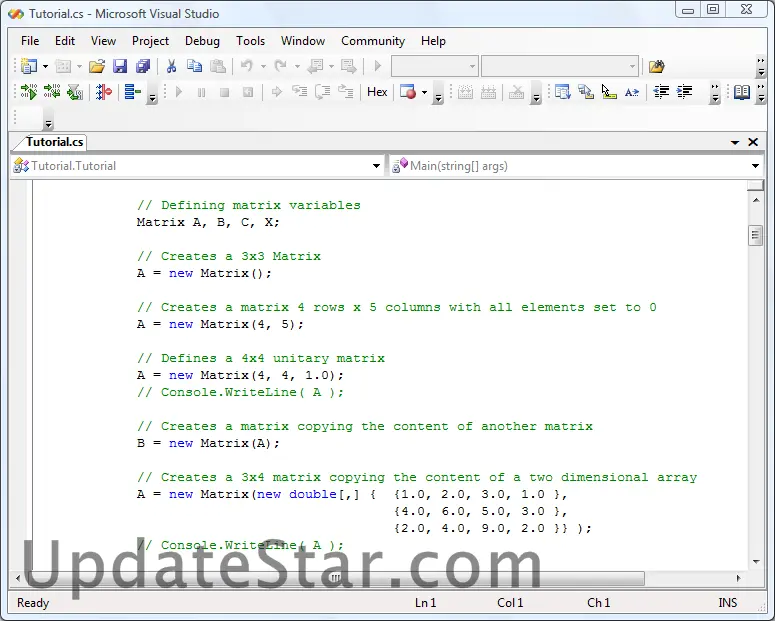
Task: Click the Show Next Statement arrow icon
Action: [x=277, y=92]
